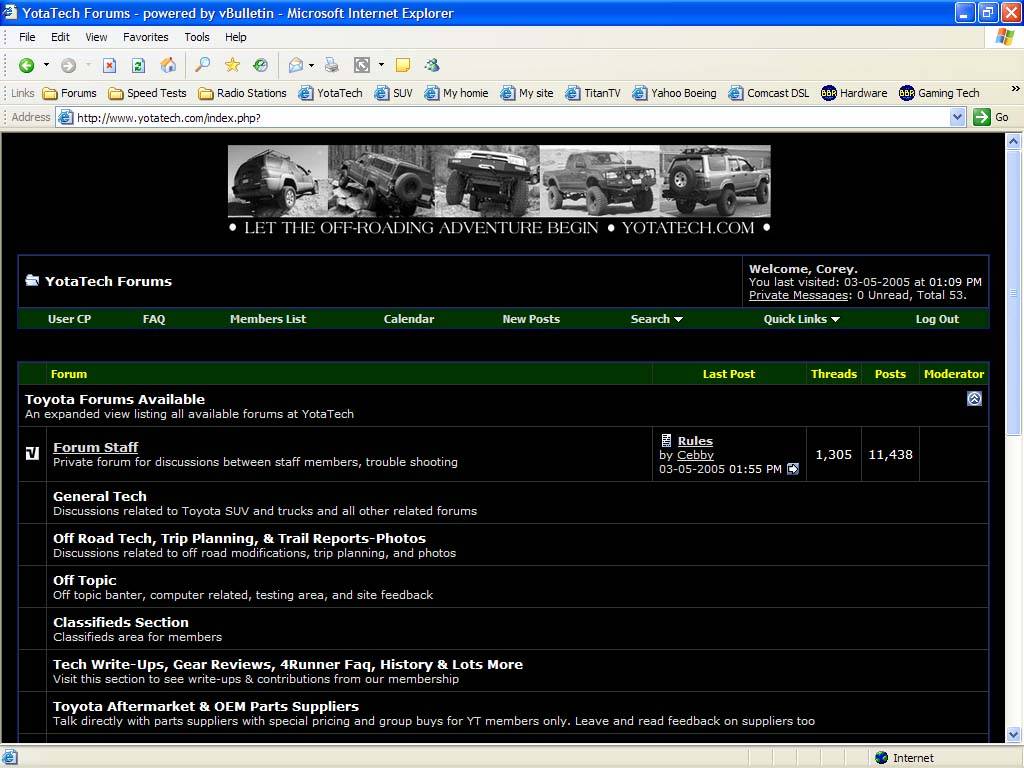Open the Tools menu

197,37
